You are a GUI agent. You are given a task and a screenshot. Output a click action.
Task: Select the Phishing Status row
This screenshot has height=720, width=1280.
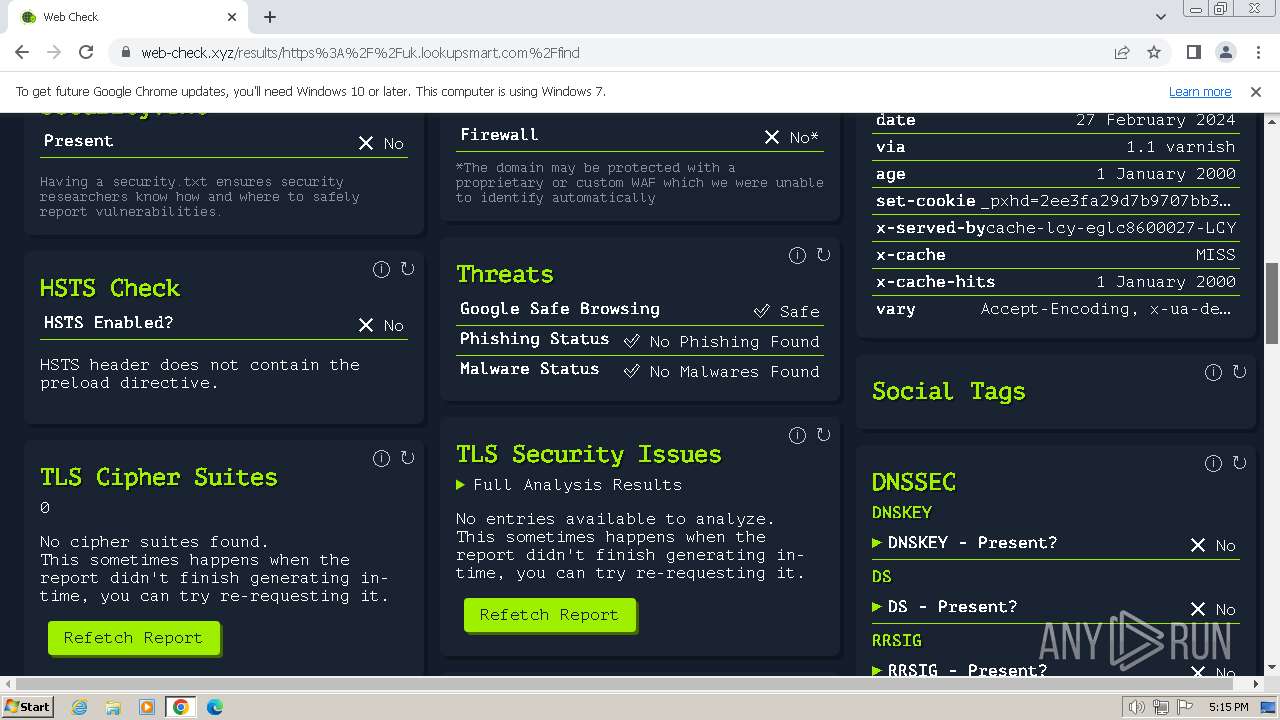[x=640, y=340]
